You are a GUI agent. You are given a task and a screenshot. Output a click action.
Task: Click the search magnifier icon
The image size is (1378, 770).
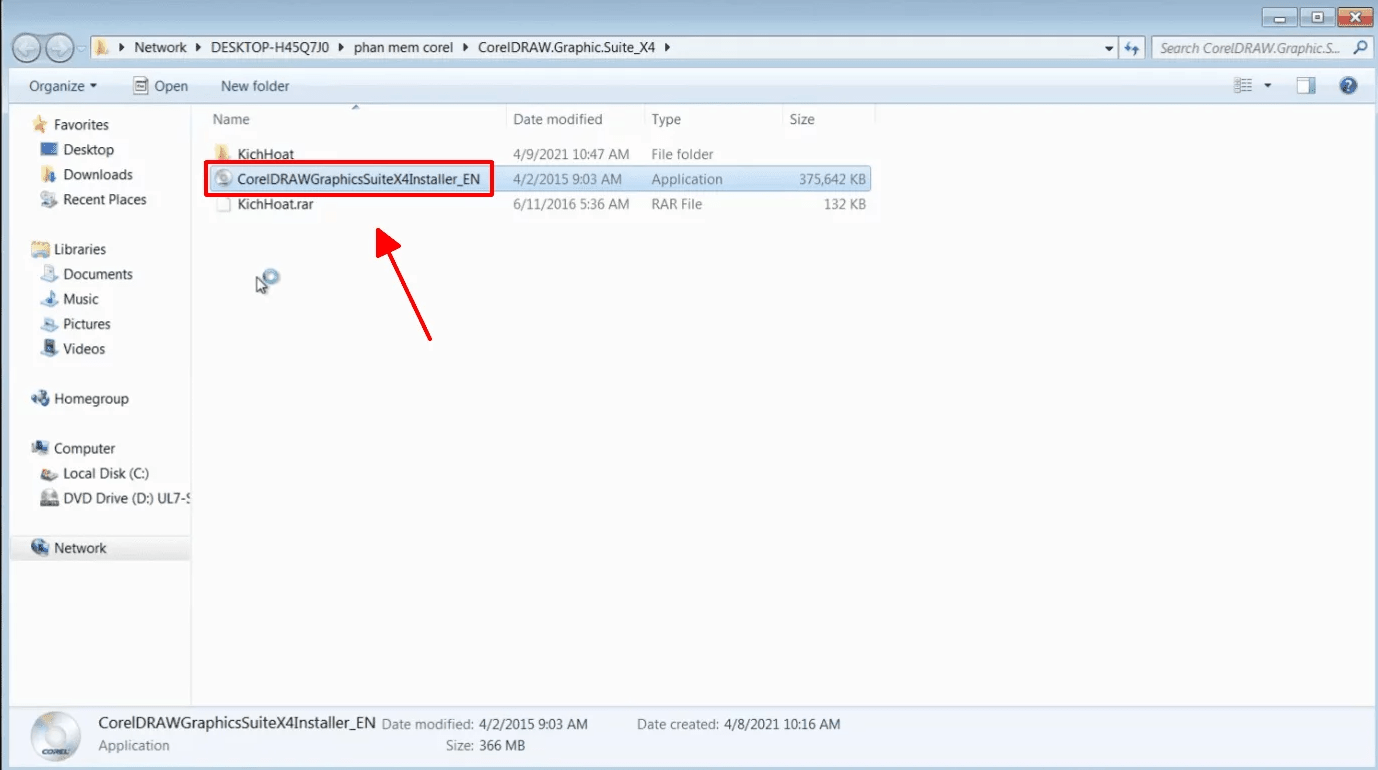tap(1361, 47)
